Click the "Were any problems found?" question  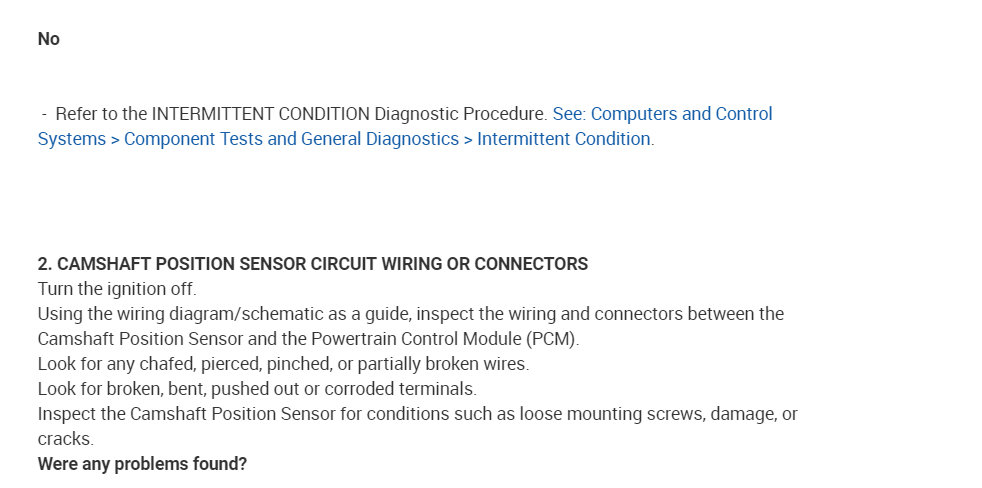[142, 464]
